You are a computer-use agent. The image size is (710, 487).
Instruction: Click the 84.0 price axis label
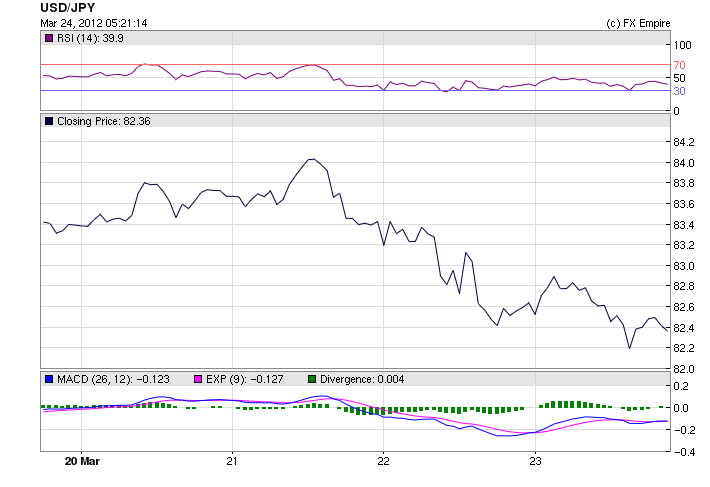click(x=684, y=163)
